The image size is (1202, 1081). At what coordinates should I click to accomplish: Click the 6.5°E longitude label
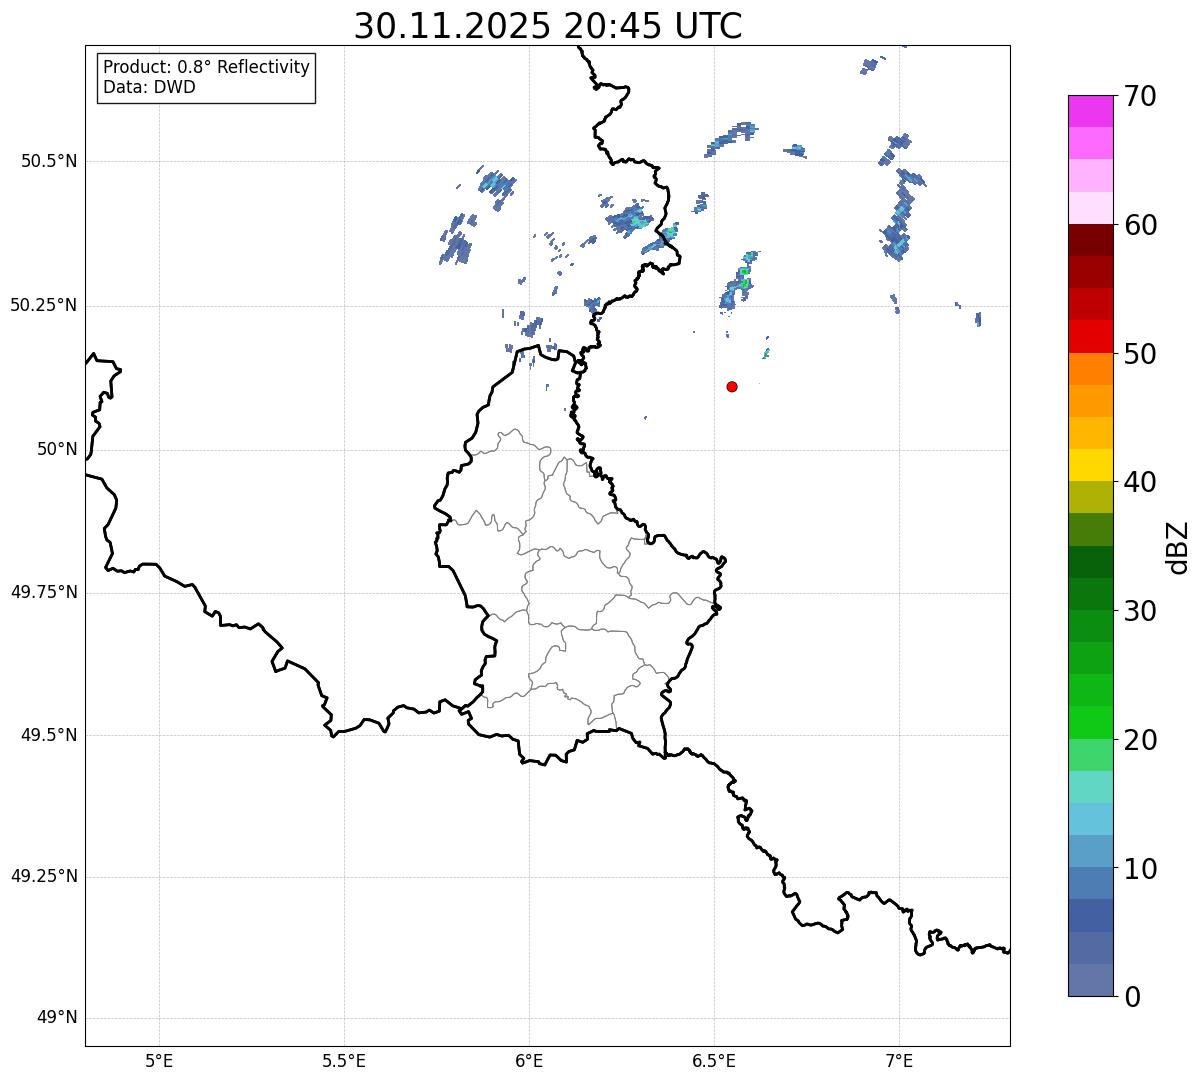(x=714, y=1060)
